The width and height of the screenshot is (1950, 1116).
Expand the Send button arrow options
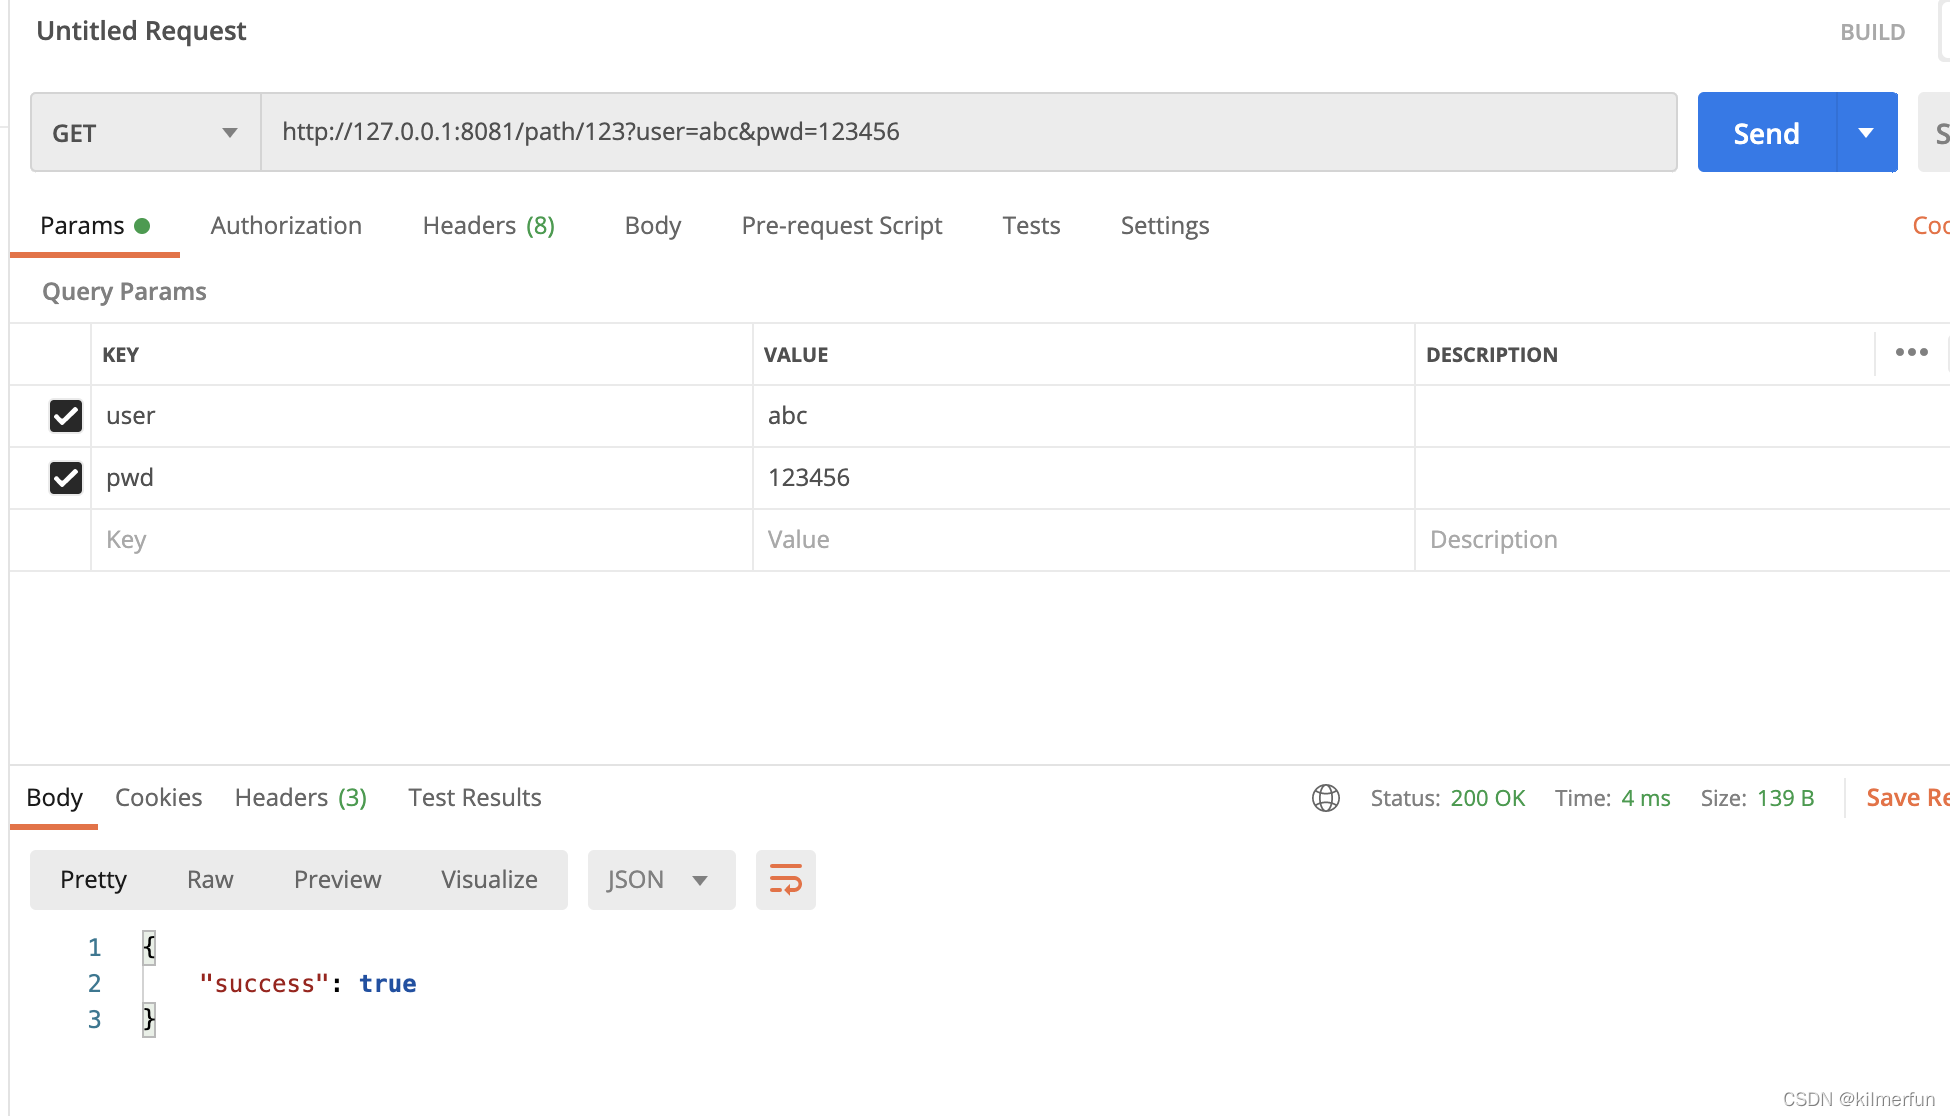1867,133
